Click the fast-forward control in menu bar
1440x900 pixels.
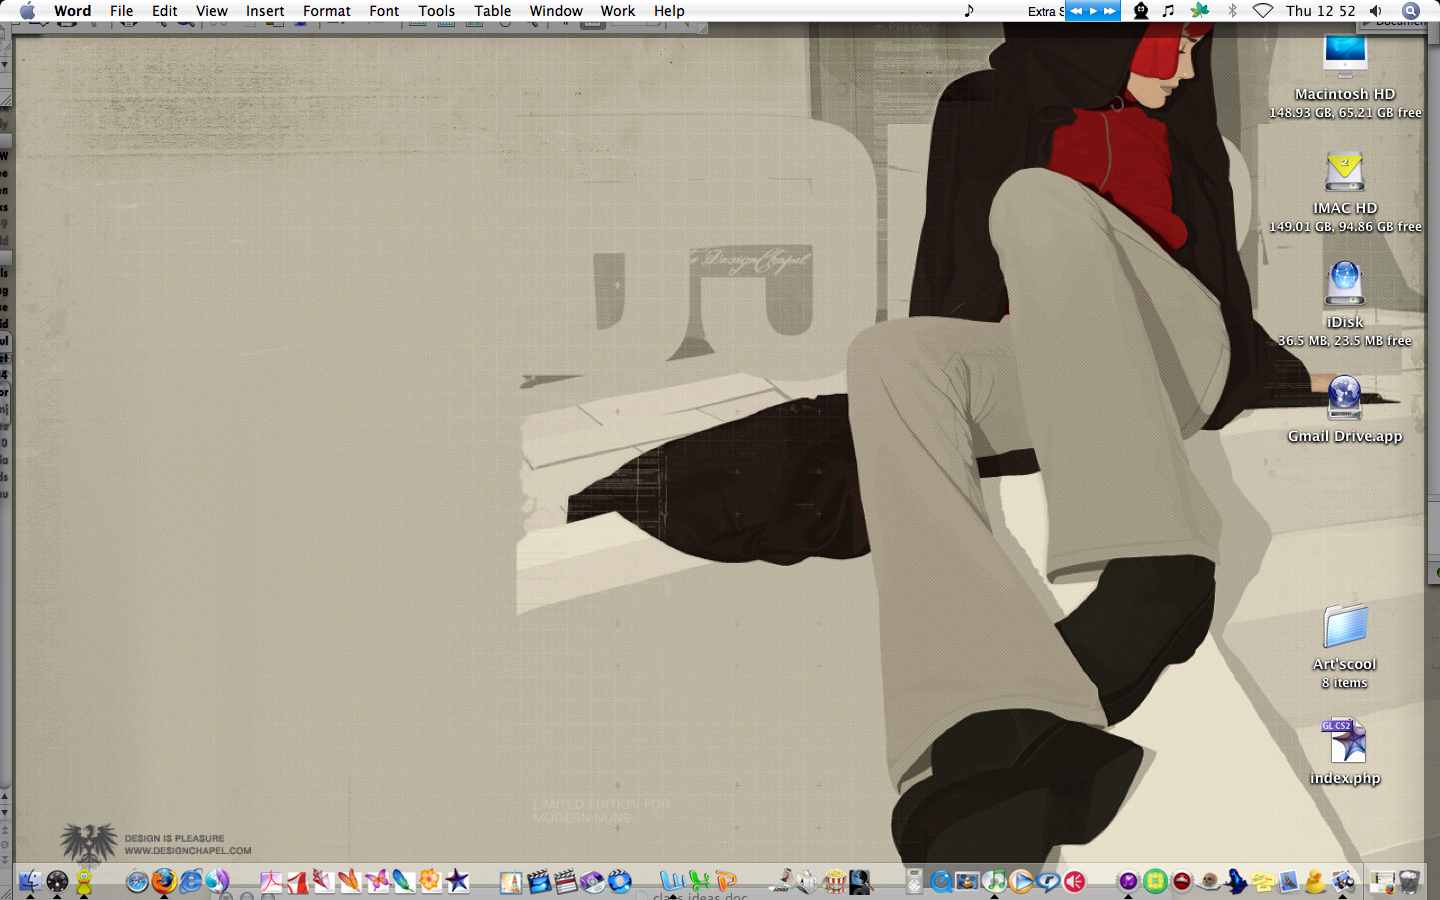(1109, 11)
